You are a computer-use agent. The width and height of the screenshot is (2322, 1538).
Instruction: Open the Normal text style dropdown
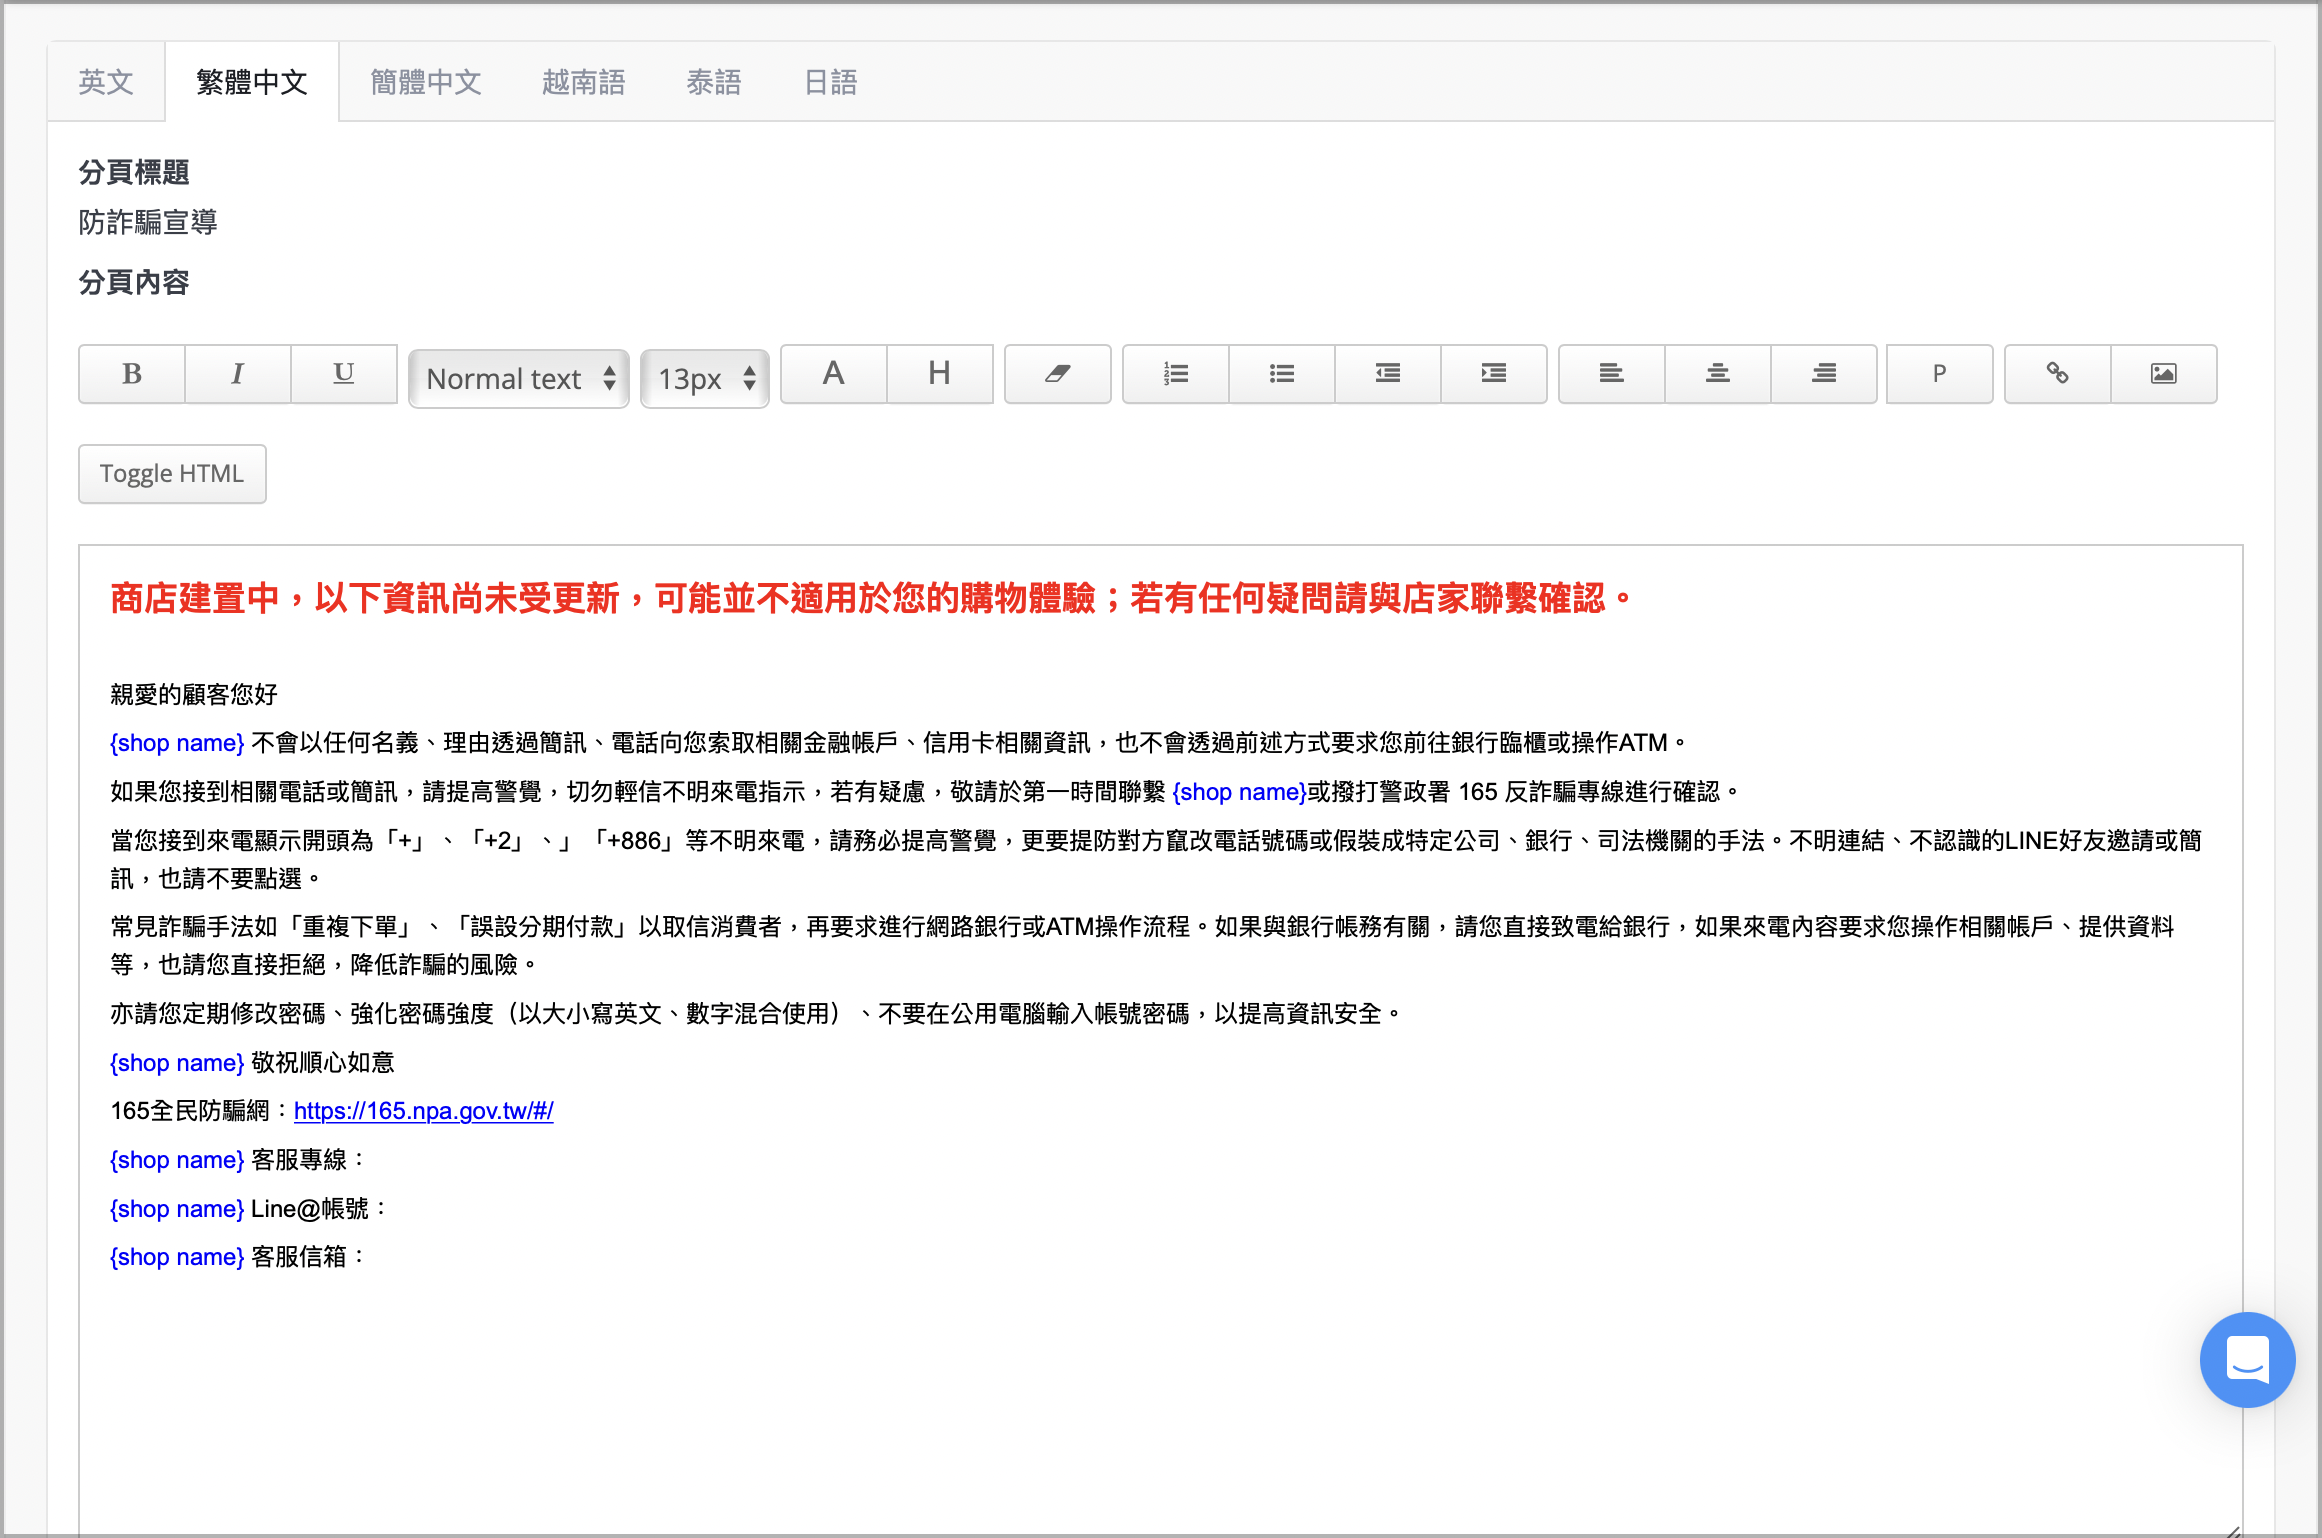519,379
